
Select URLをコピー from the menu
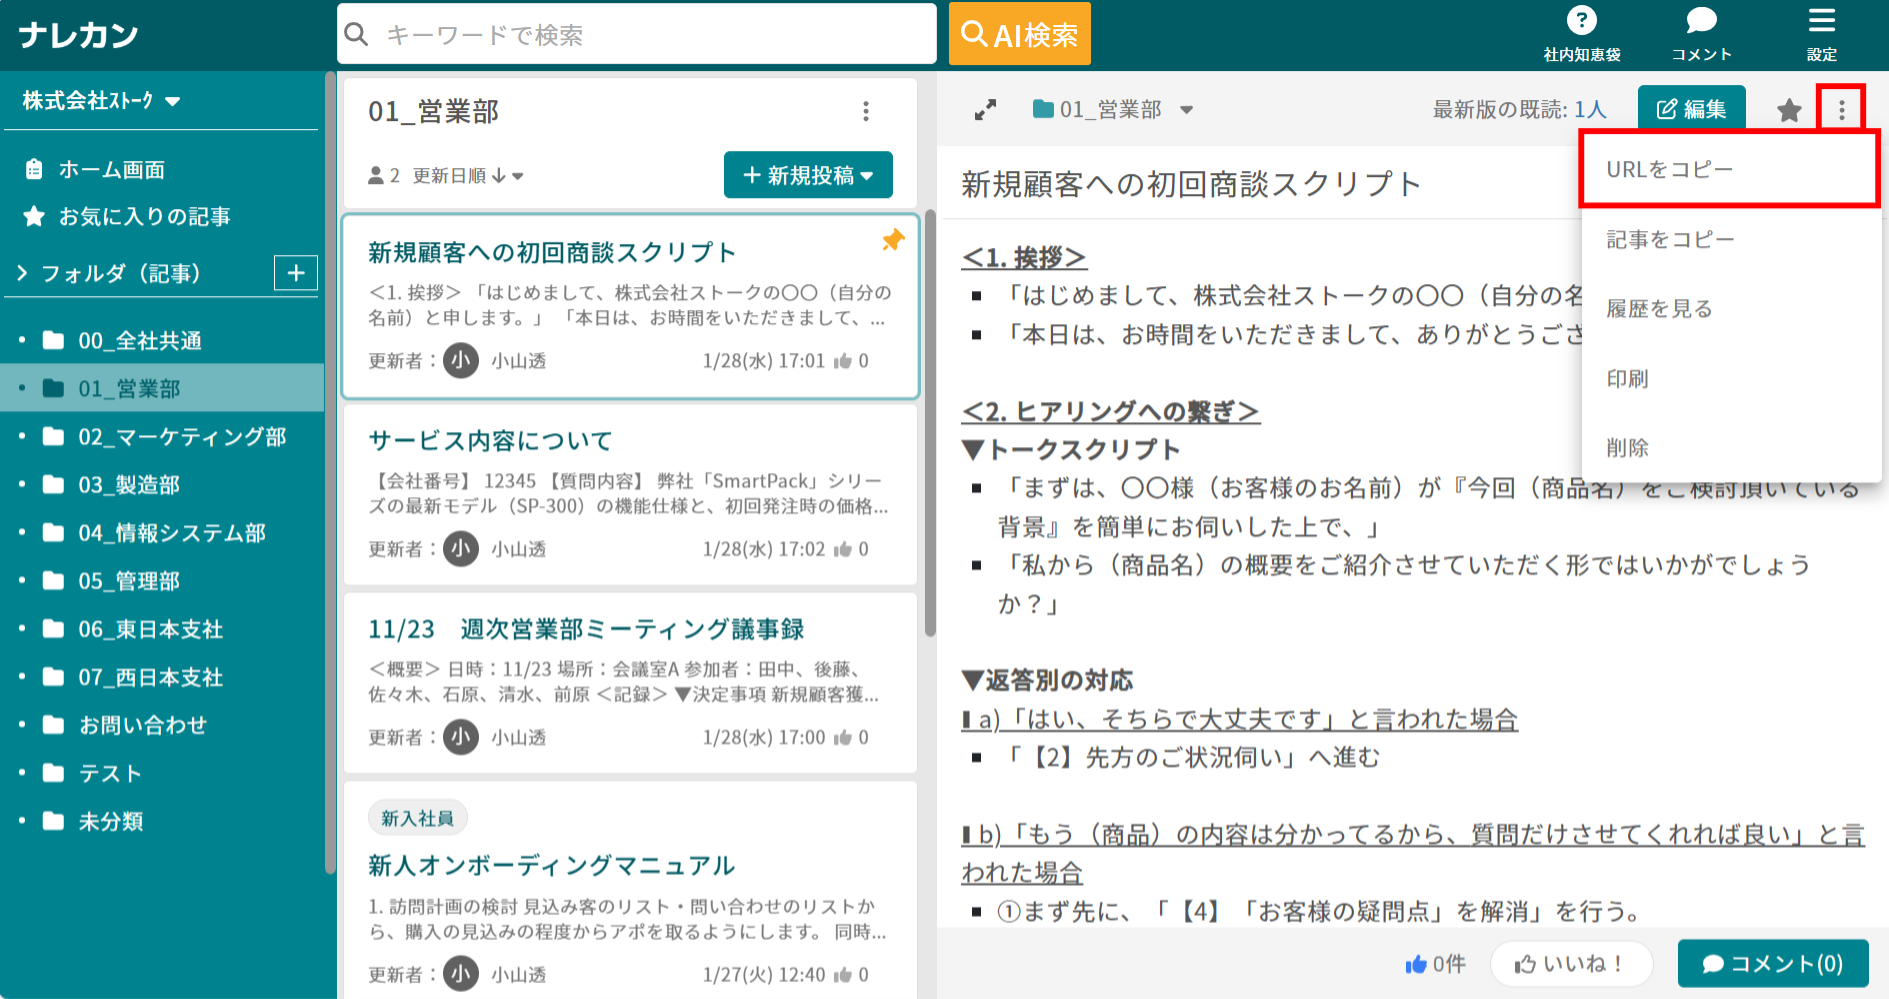[1669, 168]
